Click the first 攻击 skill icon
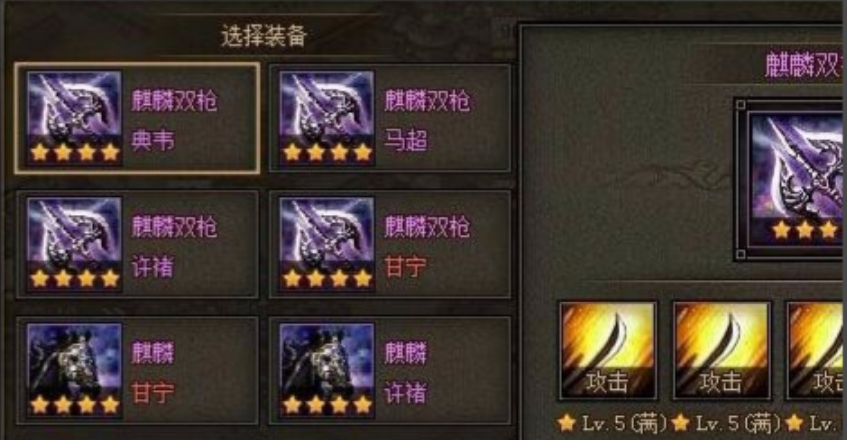 pos(608,351)
